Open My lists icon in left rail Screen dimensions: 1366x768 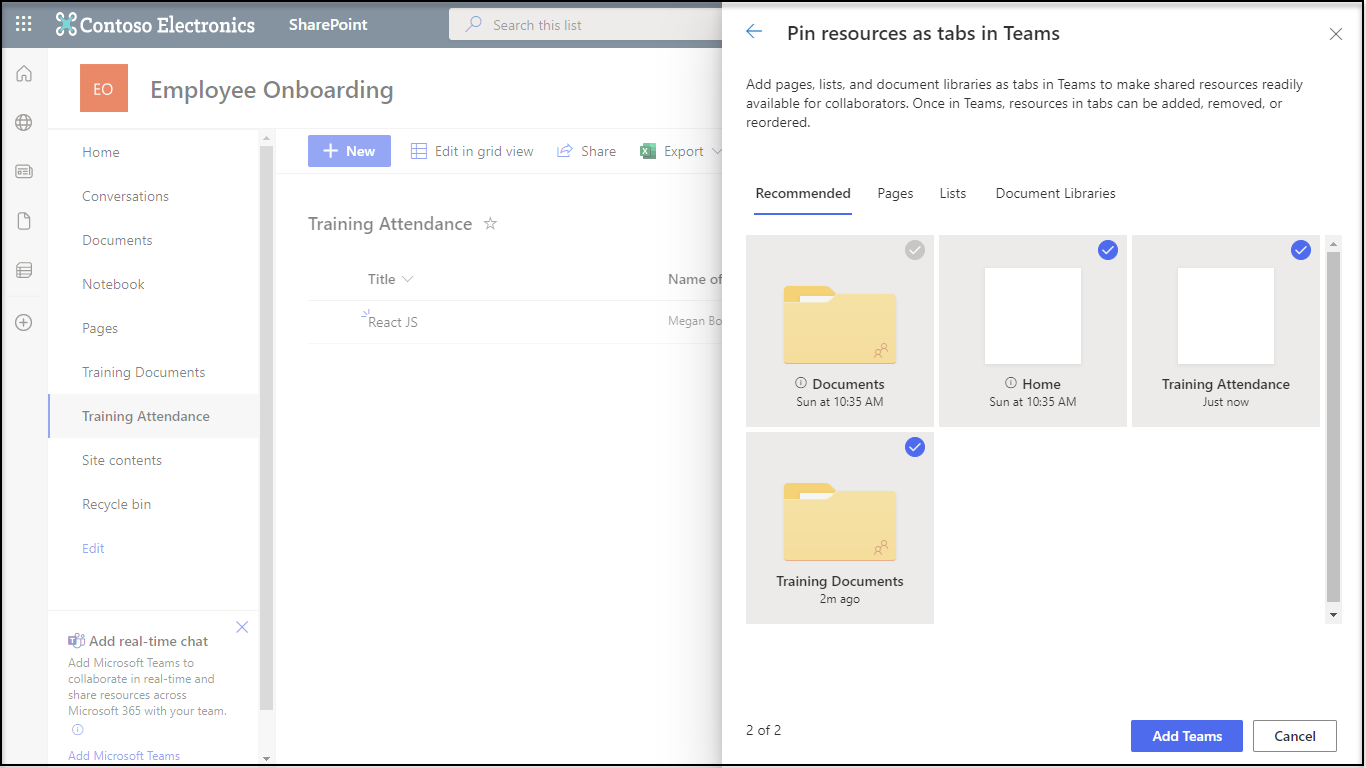tap(24, 270)
